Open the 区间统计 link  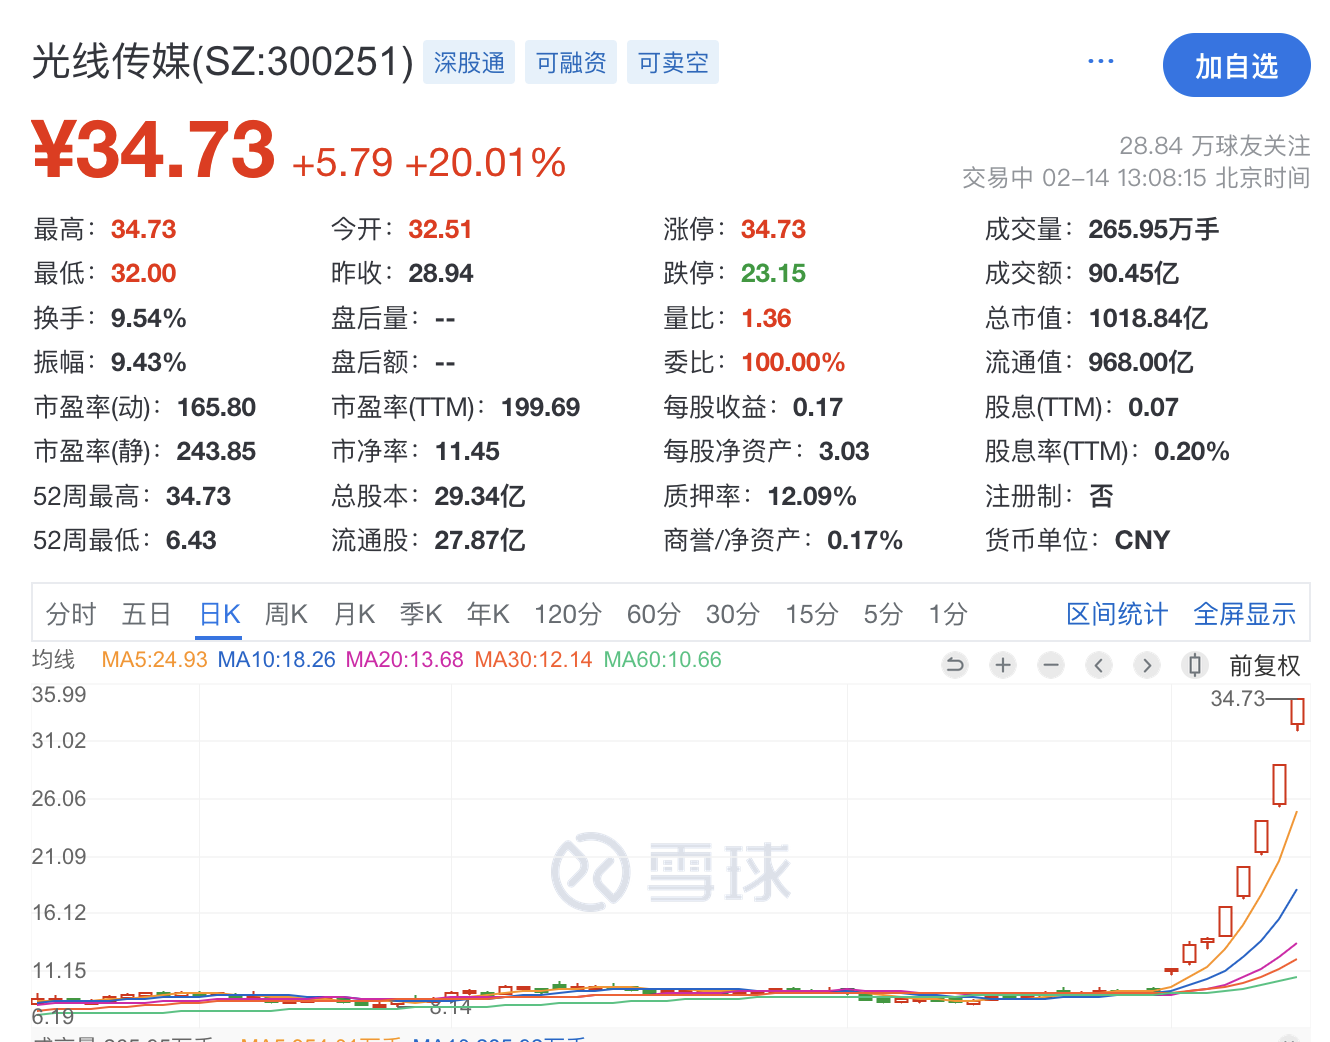pos(1117,614)
